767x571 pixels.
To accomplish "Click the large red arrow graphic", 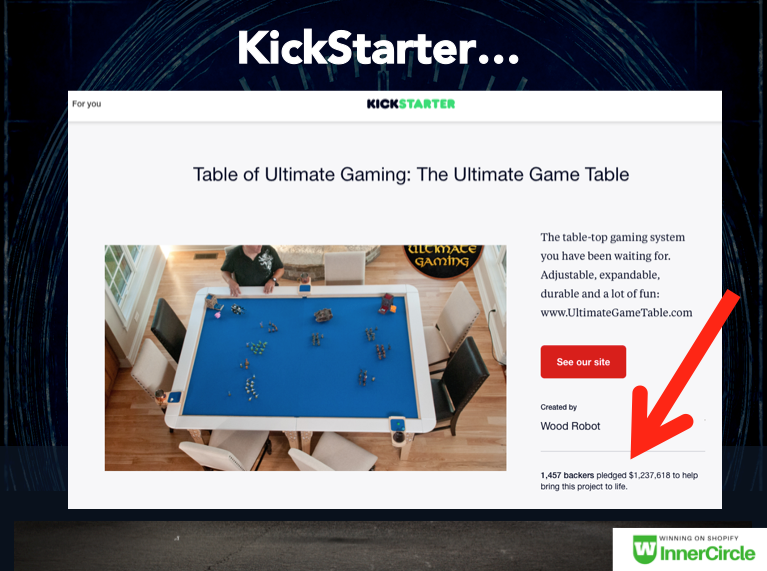I will (682, 374).
